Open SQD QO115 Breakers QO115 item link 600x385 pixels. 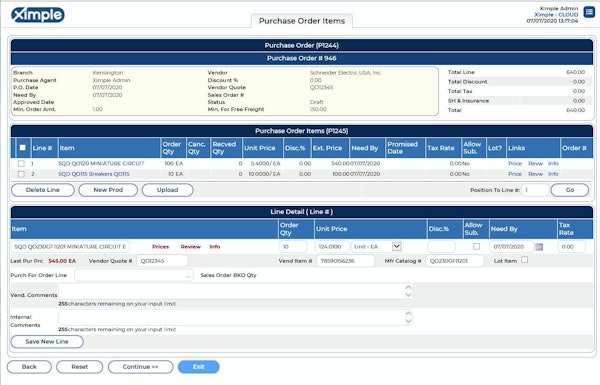94,174
